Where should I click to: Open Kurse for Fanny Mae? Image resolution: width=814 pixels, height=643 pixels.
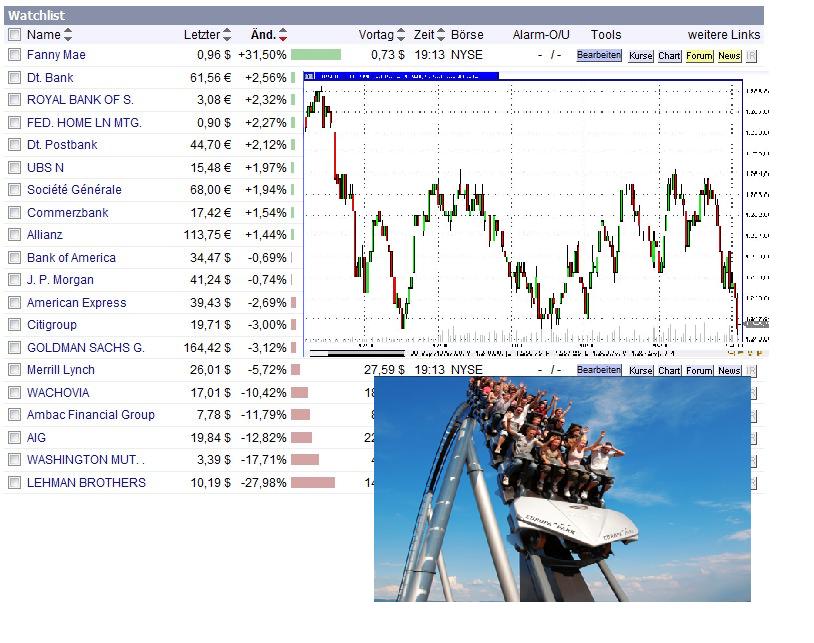click(641, 56)
